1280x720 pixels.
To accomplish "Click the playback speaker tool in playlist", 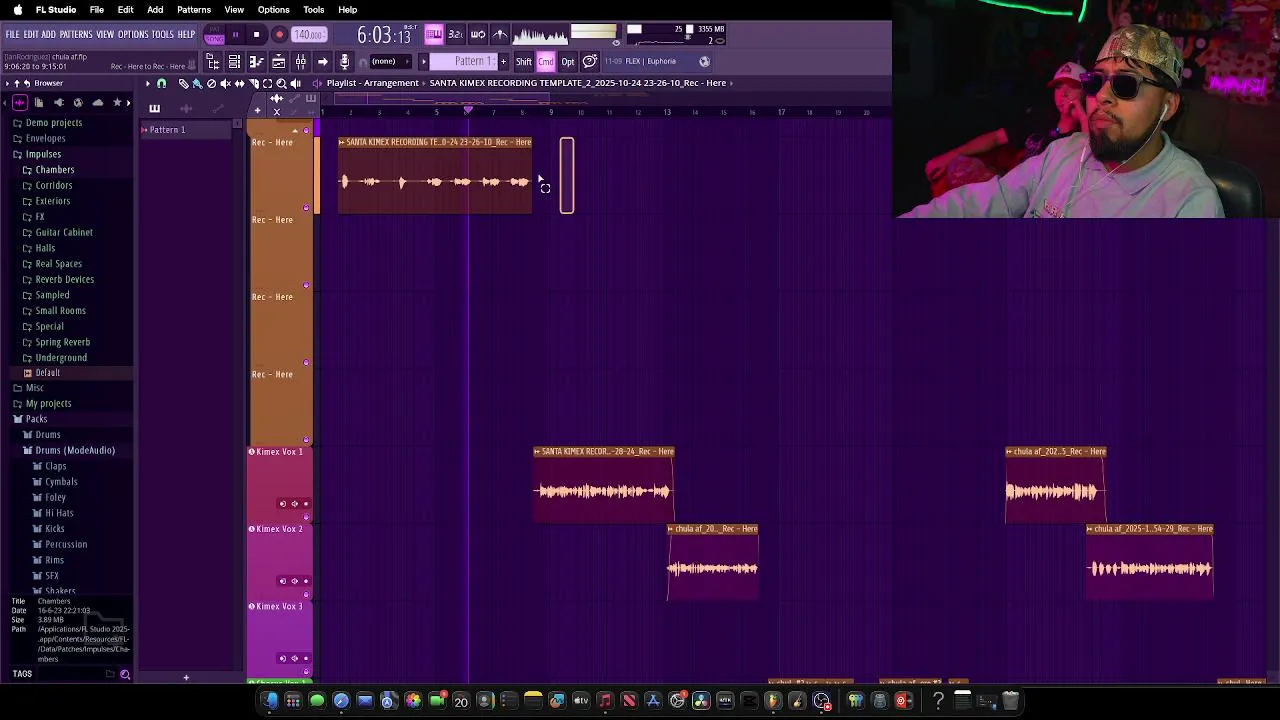I will pyautogui.click(x=295, y=84).
